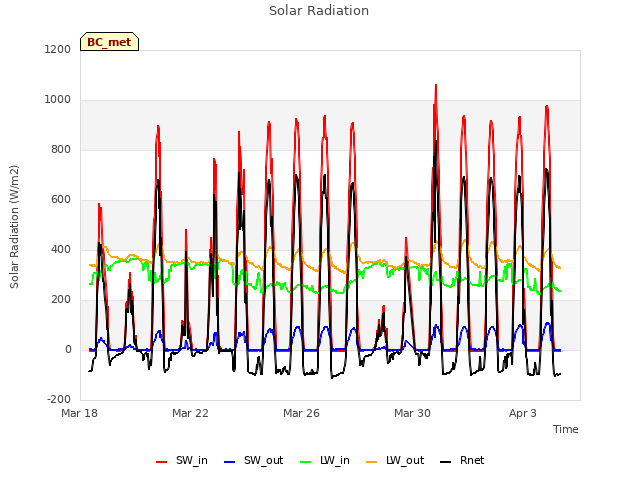The height and width of the screenshot is (480, 640).
Task: Toggle the Rnet legend entry
Action: pyautogui.click(x=462, y=461)
